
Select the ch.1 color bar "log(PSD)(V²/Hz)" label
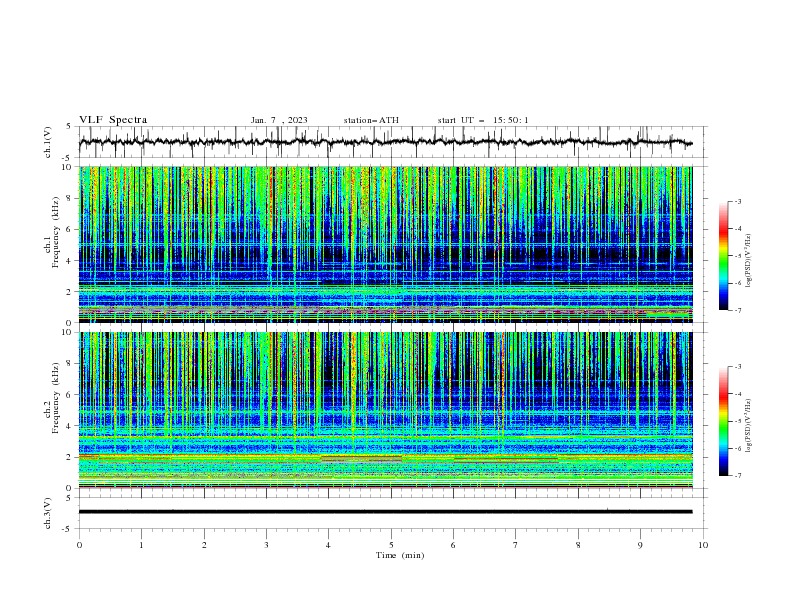point(748,261)
